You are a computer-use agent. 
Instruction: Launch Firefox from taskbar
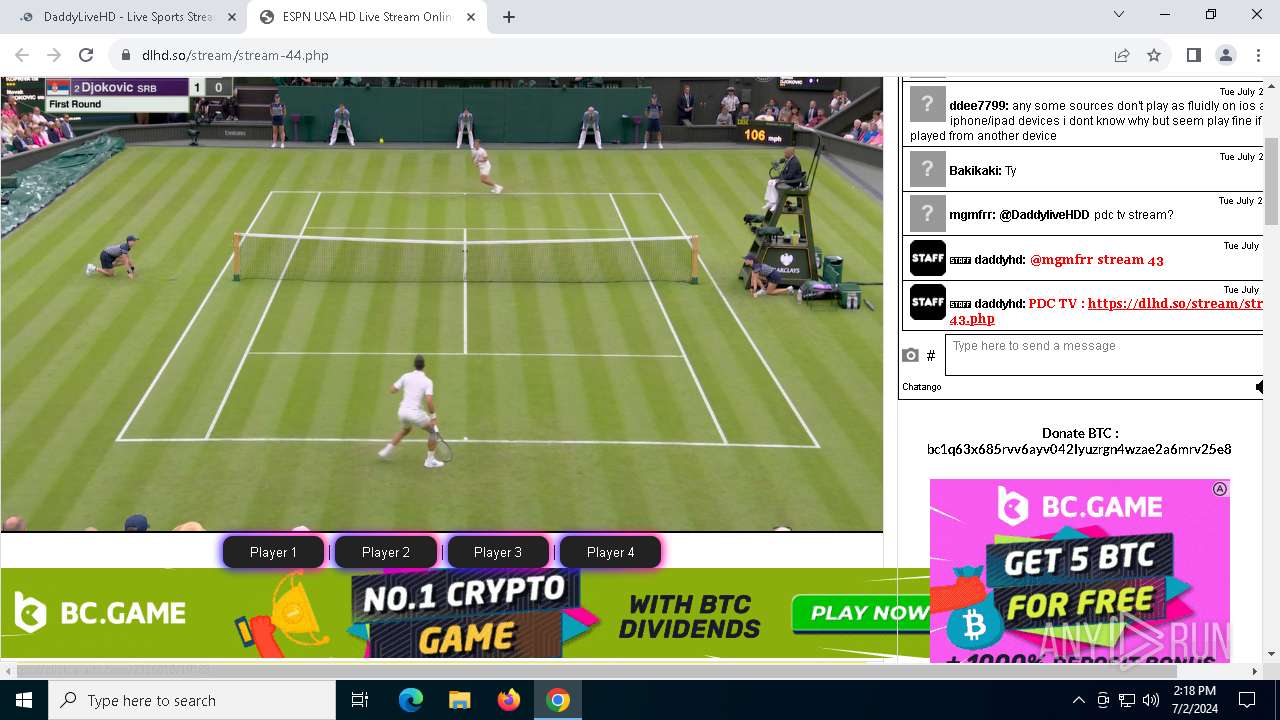(x=508, y=700)
